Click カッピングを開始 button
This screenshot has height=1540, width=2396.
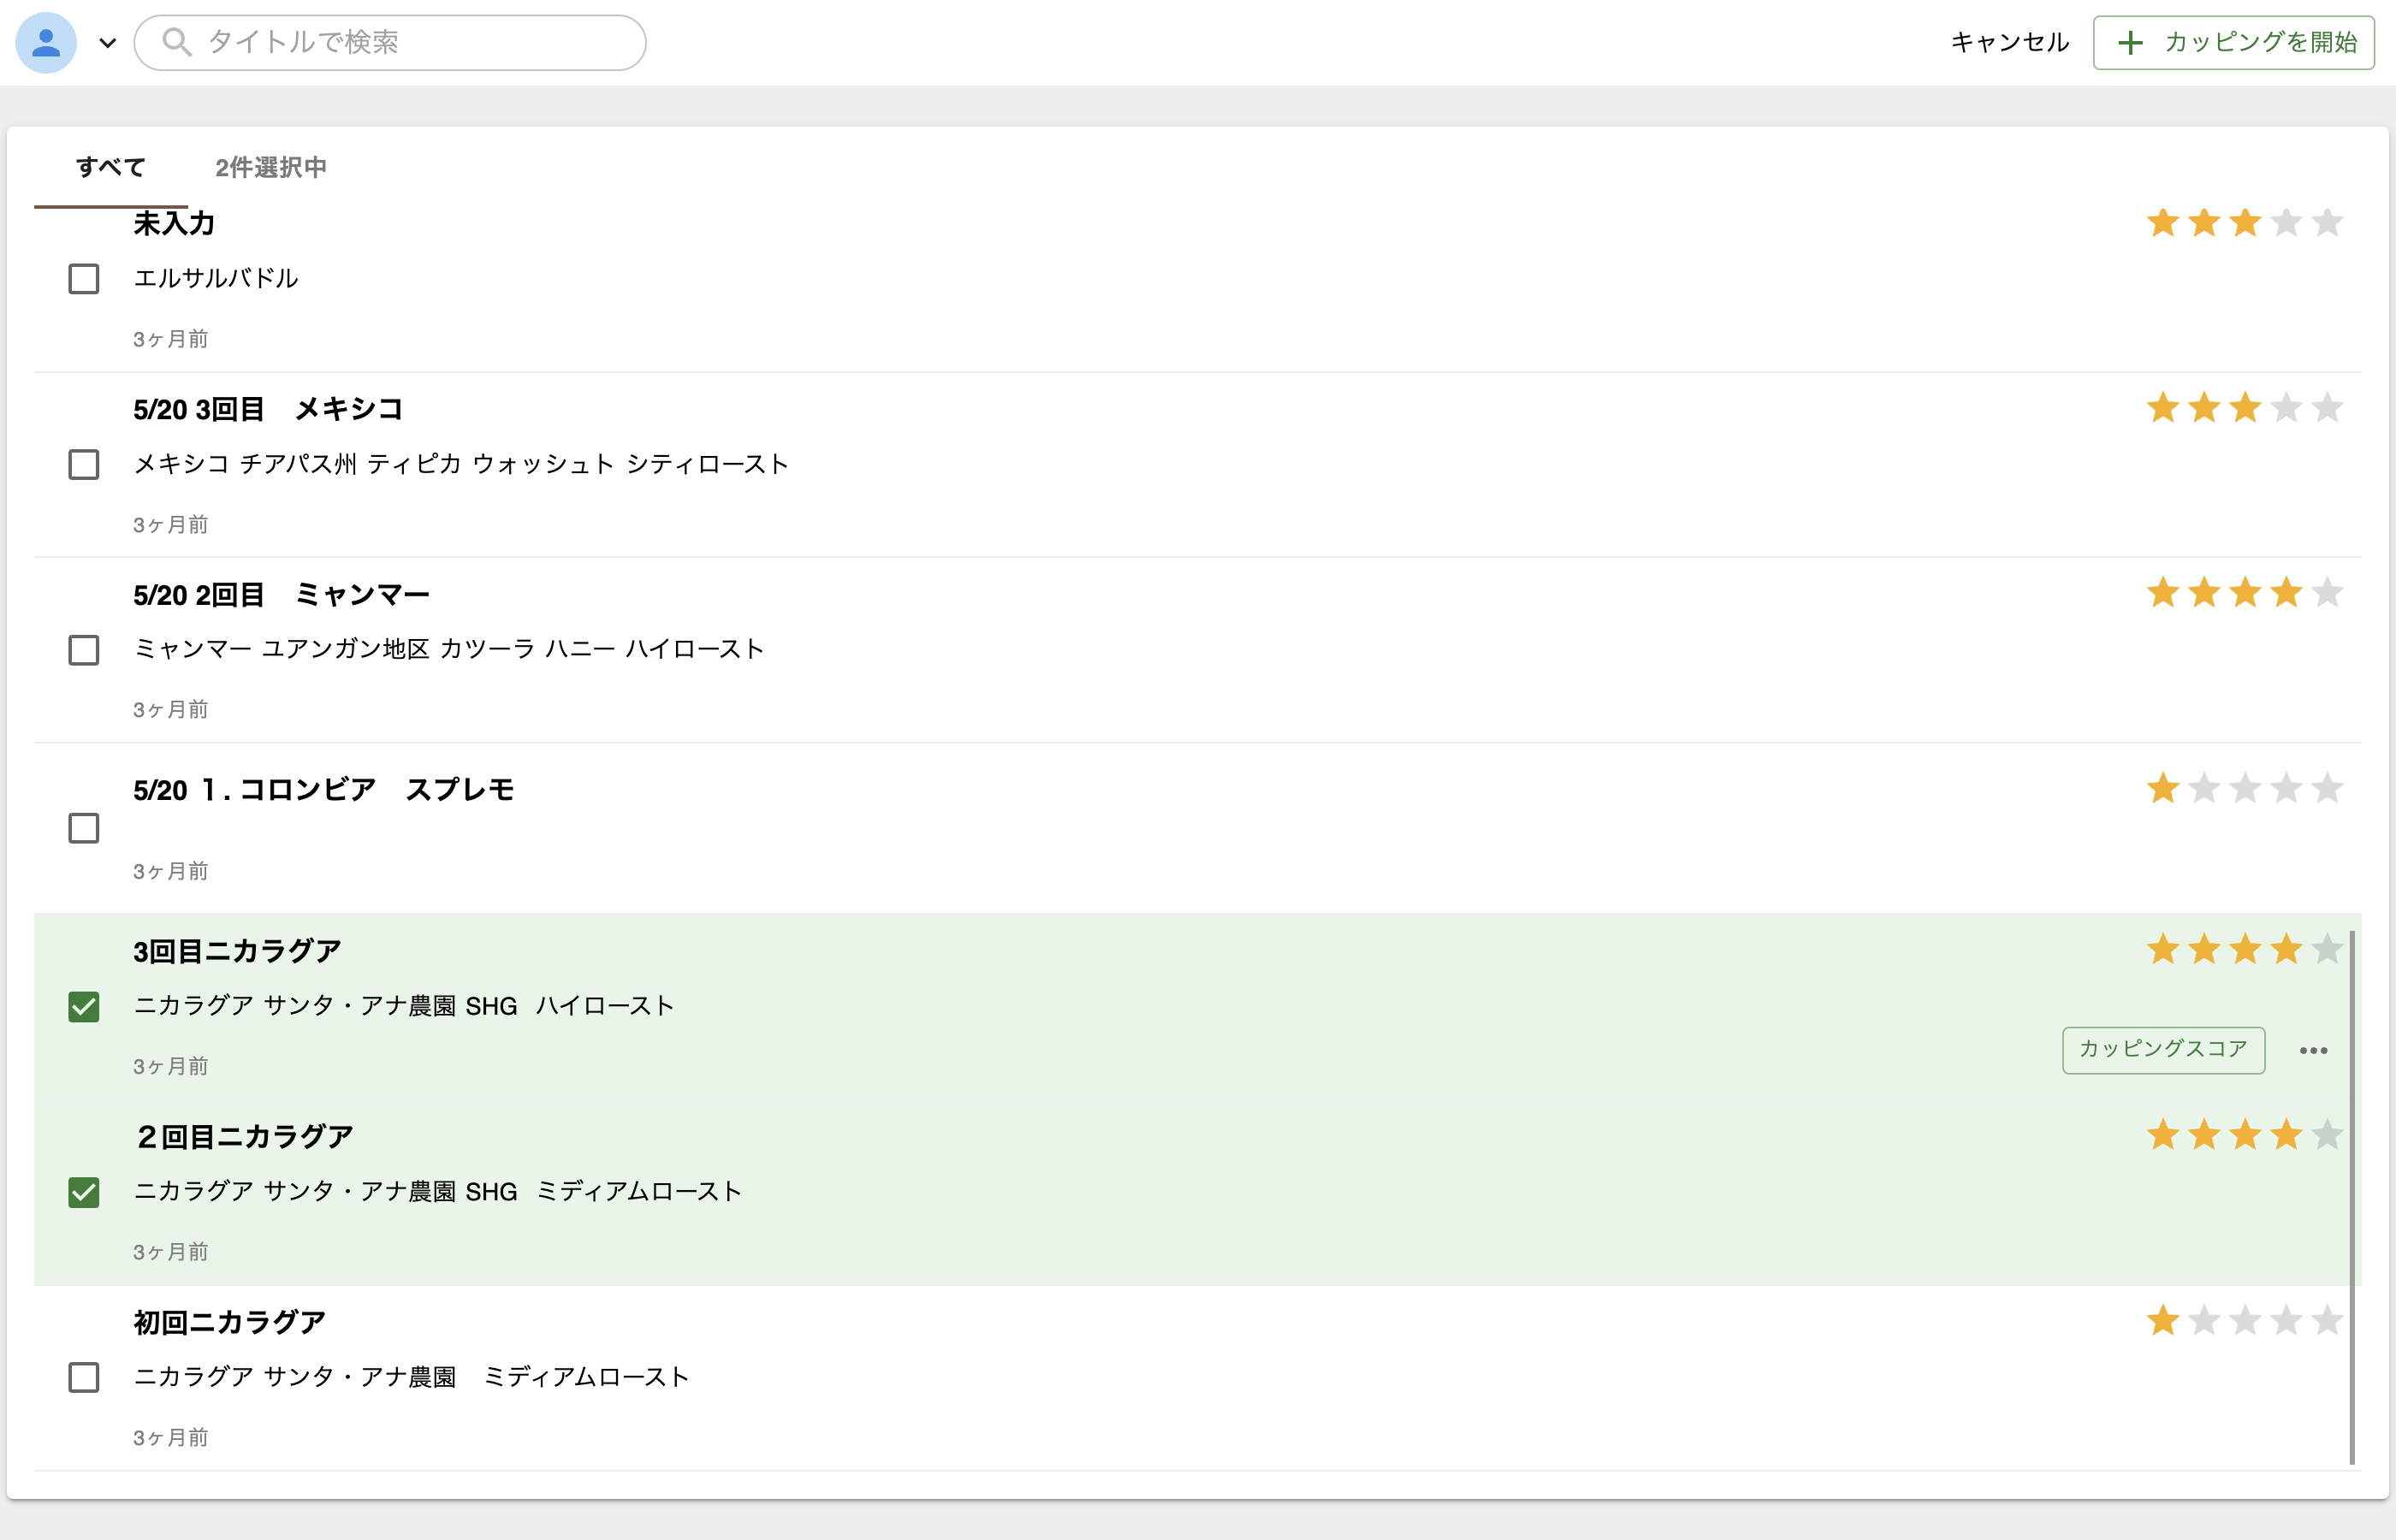click(x=2233, y=43)
